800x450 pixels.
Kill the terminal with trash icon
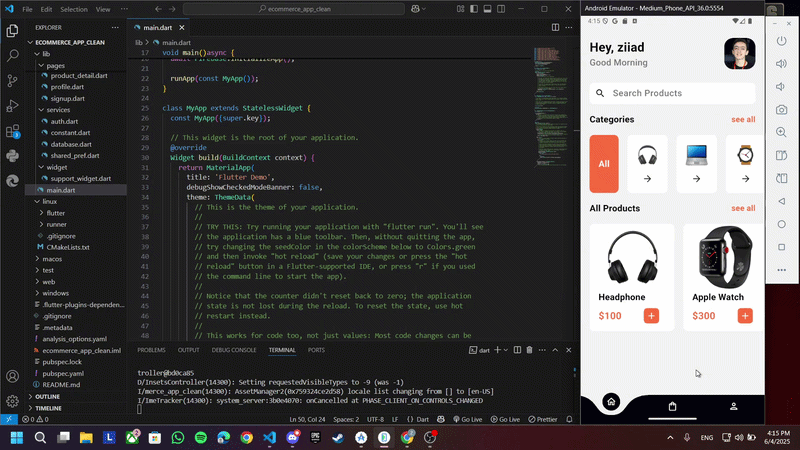click(529, 350)
